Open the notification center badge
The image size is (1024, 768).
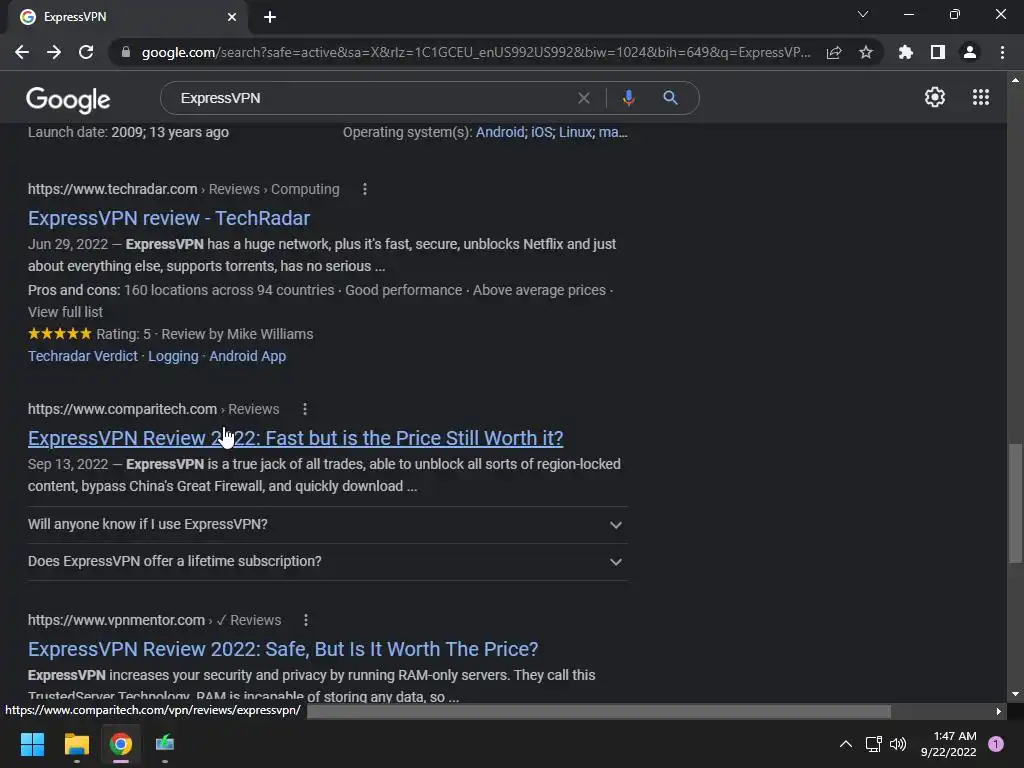(996, 744)
